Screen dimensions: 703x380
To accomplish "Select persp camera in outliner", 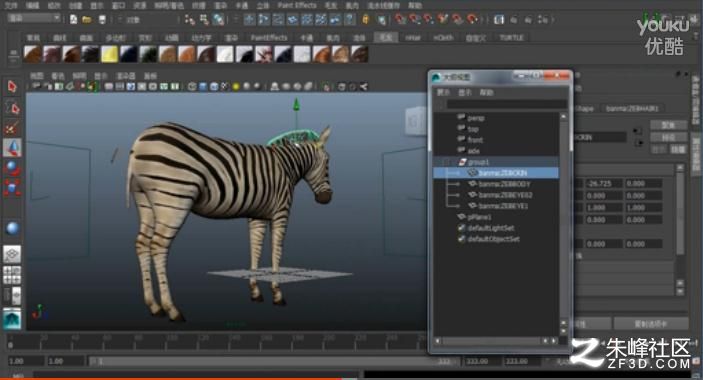I will click(476, 118).
